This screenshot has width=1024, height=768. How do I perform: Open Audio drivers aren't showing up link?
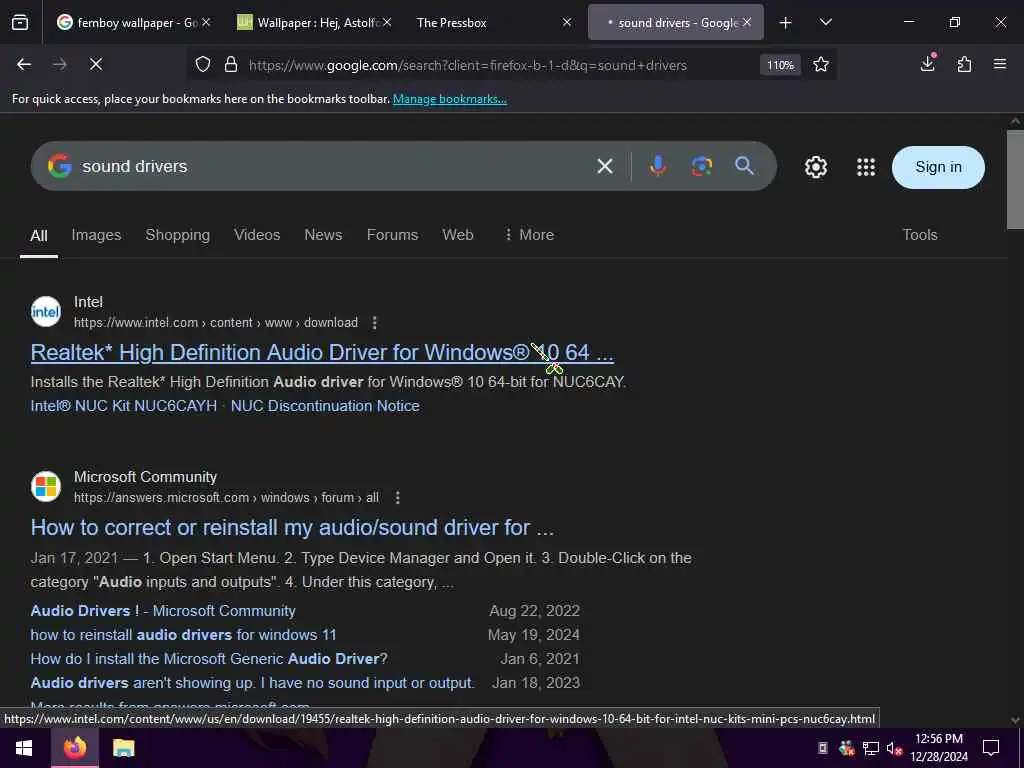click(x=252, y=683)
